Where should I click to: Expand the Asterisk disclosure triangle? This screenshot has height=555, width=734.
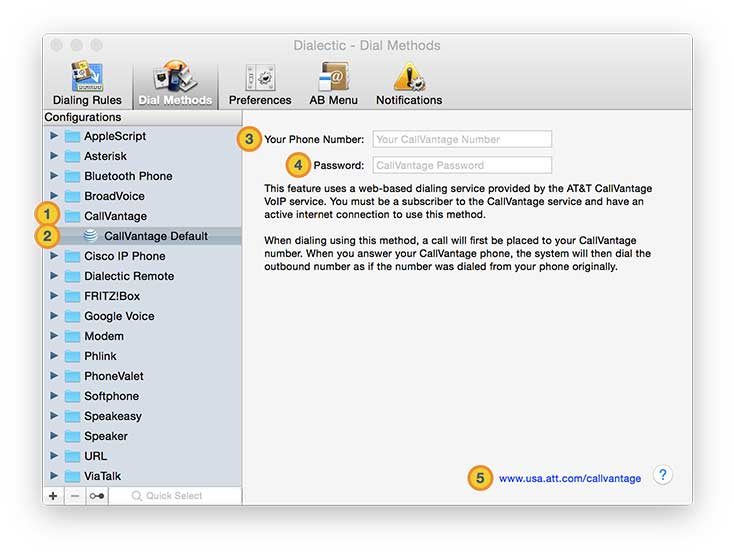[x=54, y=155]
